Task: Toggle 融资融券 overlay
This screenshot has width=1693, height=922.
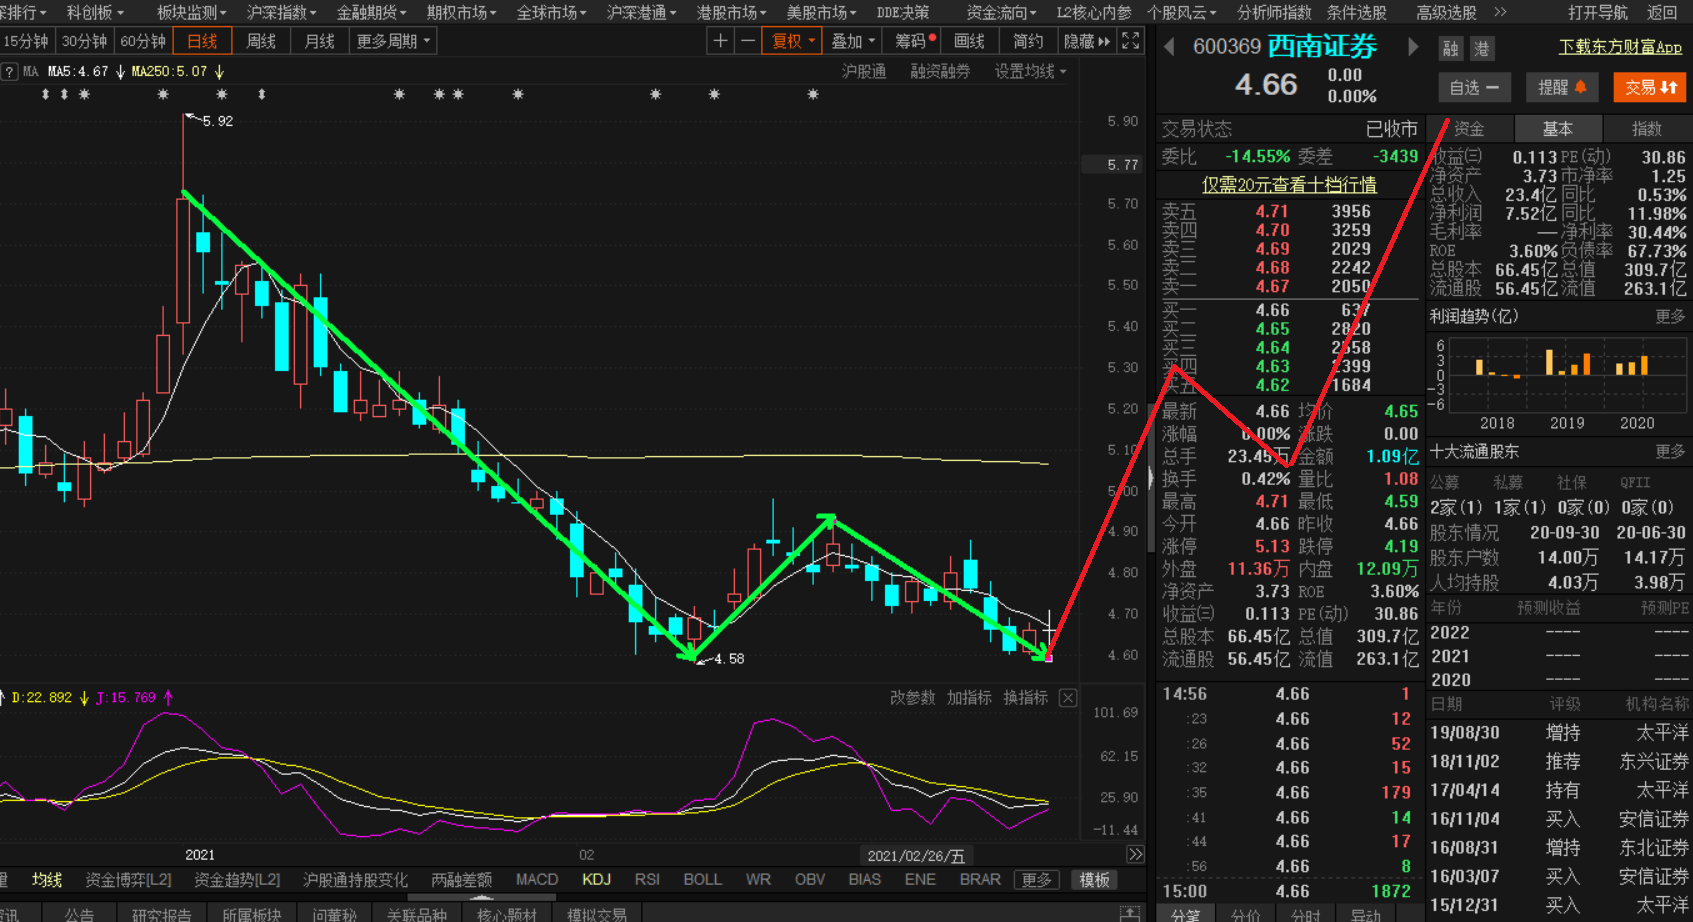Action: tap(940, 72)
